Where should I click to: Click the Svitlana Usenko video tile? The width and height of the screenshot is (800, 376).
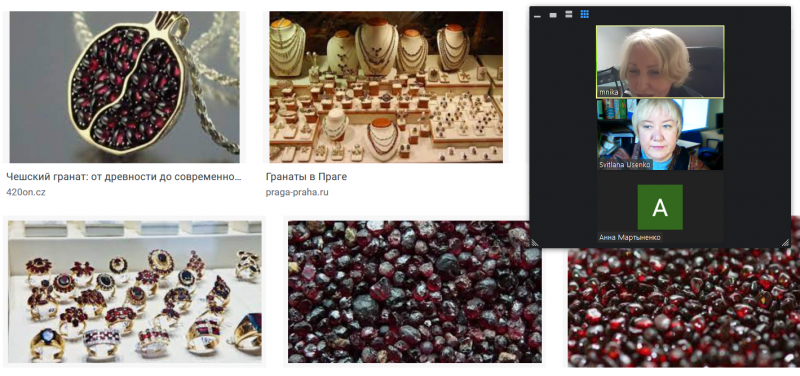[660, 135]
